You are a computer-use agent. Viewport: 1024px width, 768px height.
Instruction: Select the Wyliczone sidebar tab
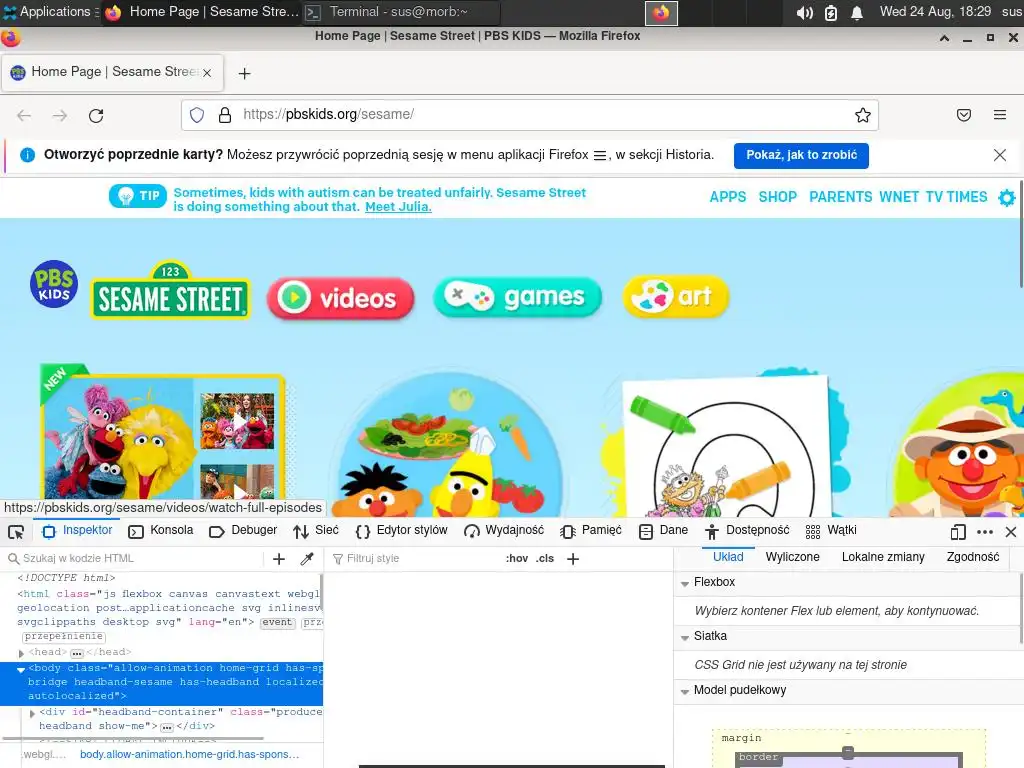coord(792,557)
